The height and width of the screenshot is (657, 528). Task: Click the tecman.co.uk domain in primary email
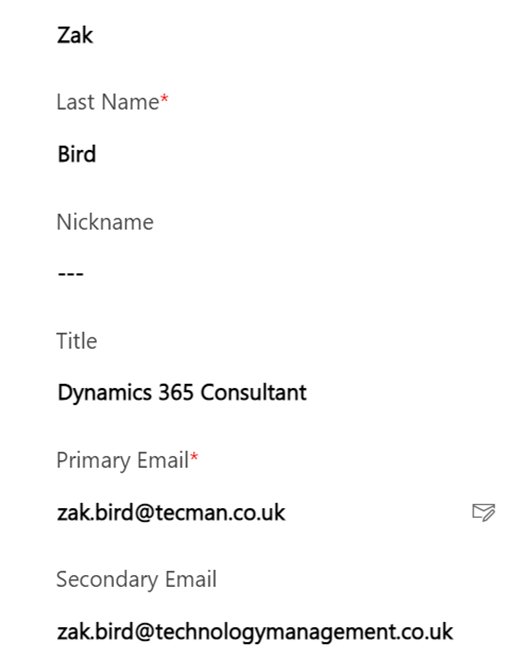(x=220, y=512)
